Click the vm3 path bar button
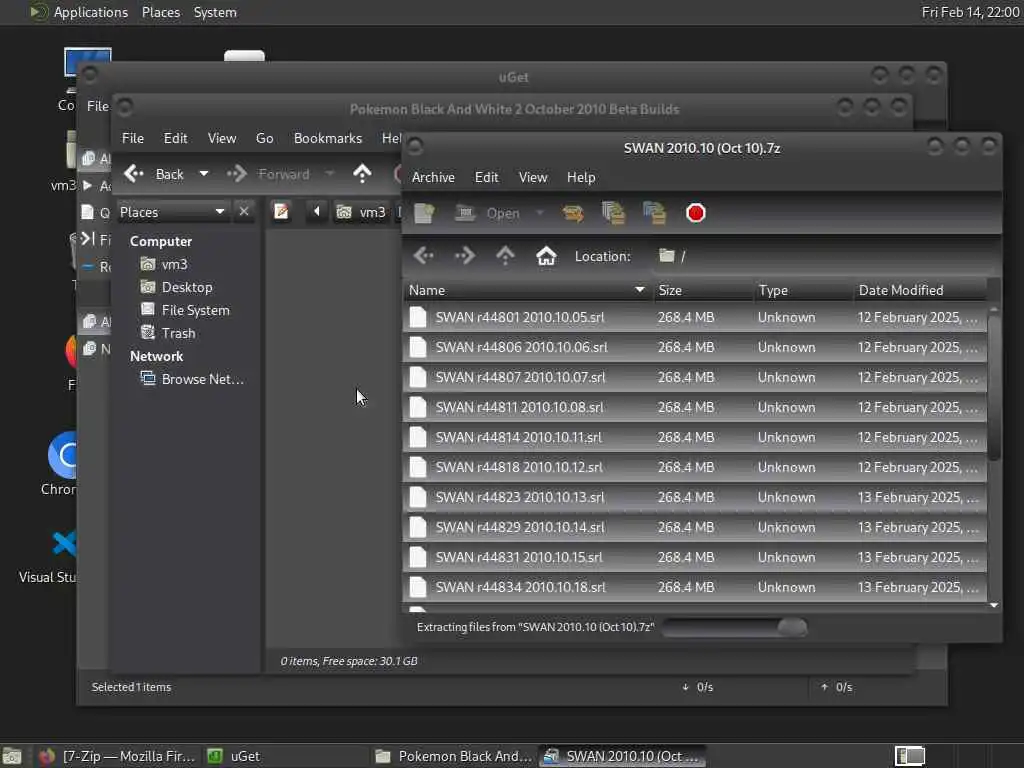 coord(361,212)
